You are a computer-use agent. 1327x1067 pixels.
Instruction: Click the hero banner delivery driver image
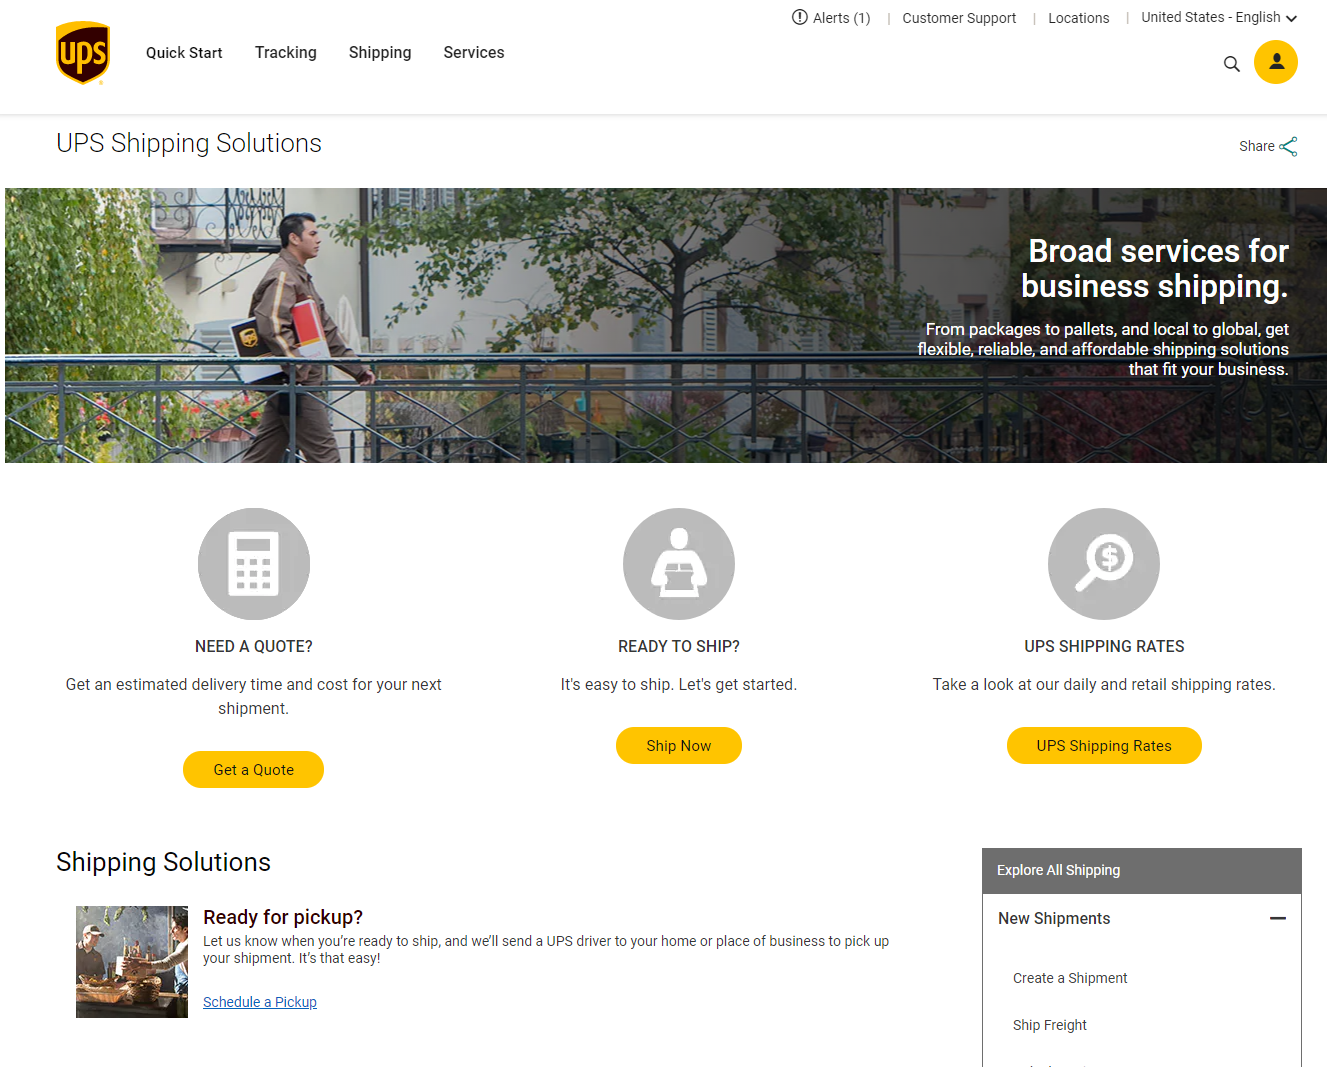coord(666,325)
